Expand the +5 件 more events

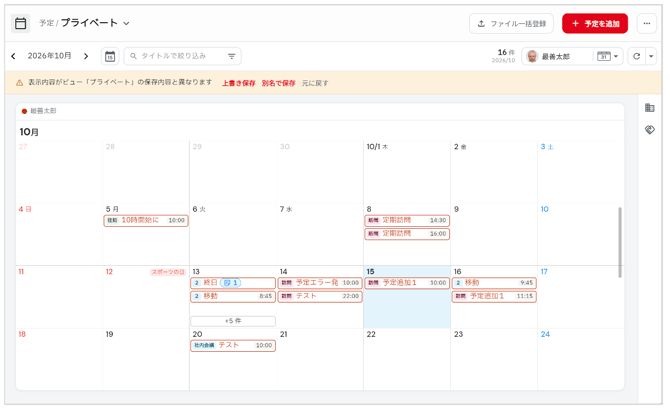tap(233, 321)
